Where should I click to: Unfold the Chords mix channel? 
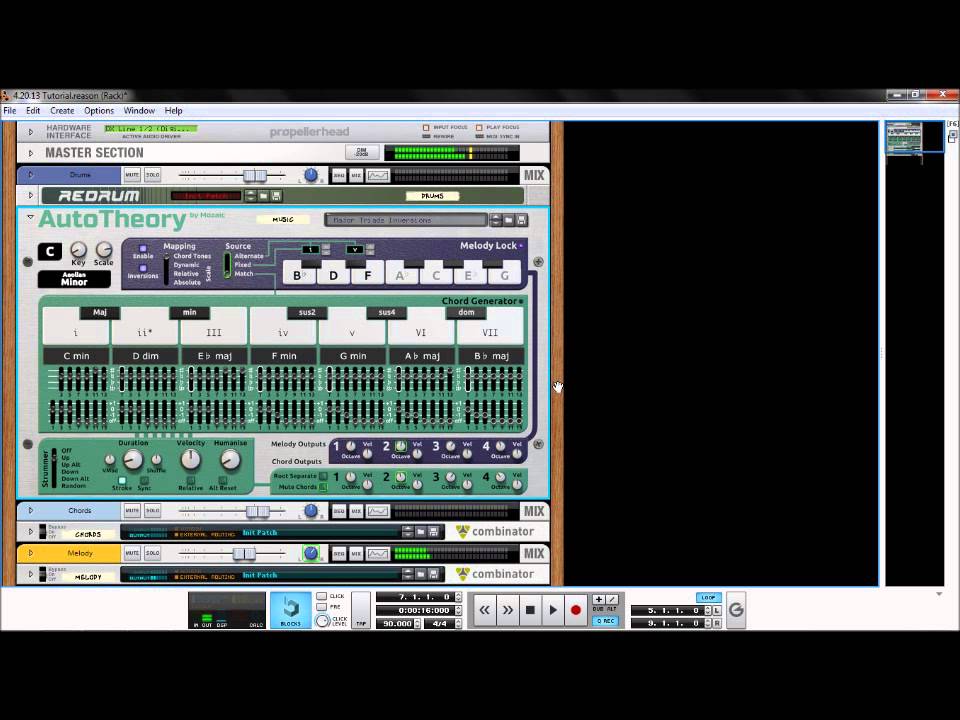pyautogui.click(x=31, y=511)
